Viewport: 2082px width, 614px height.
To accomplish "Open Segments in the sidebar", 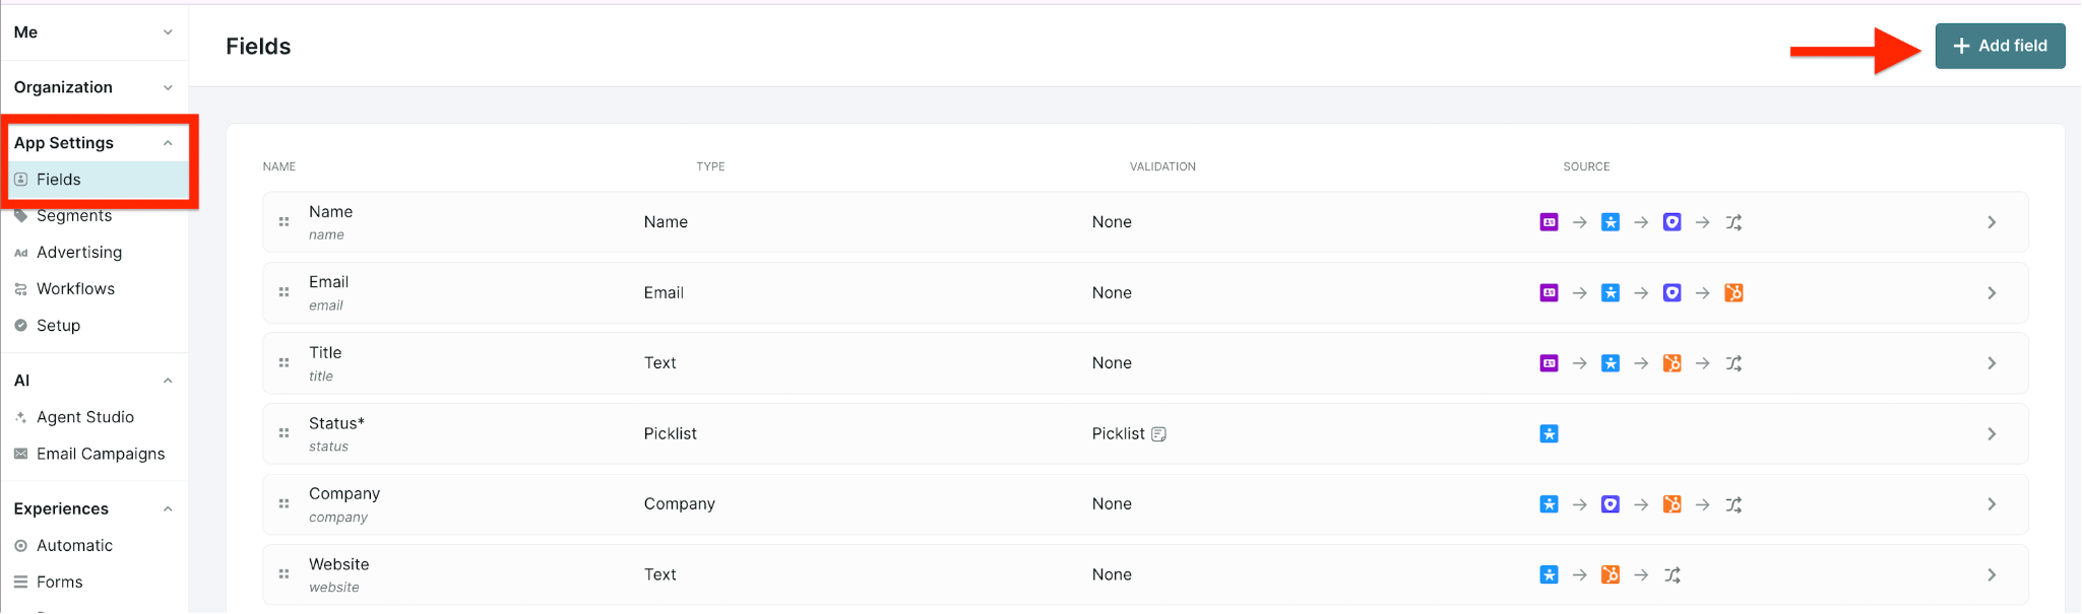I will [74, 216].
